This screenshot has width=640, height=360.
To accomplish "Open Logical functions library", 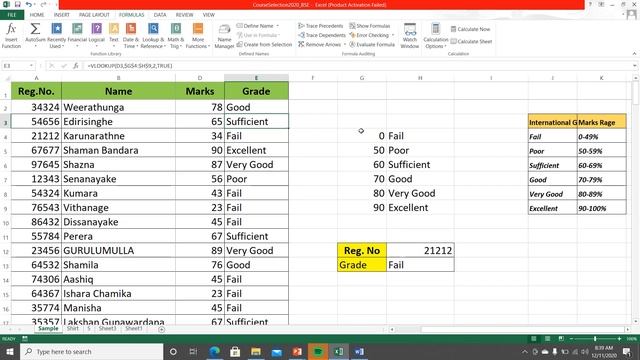I will (97, 36).
